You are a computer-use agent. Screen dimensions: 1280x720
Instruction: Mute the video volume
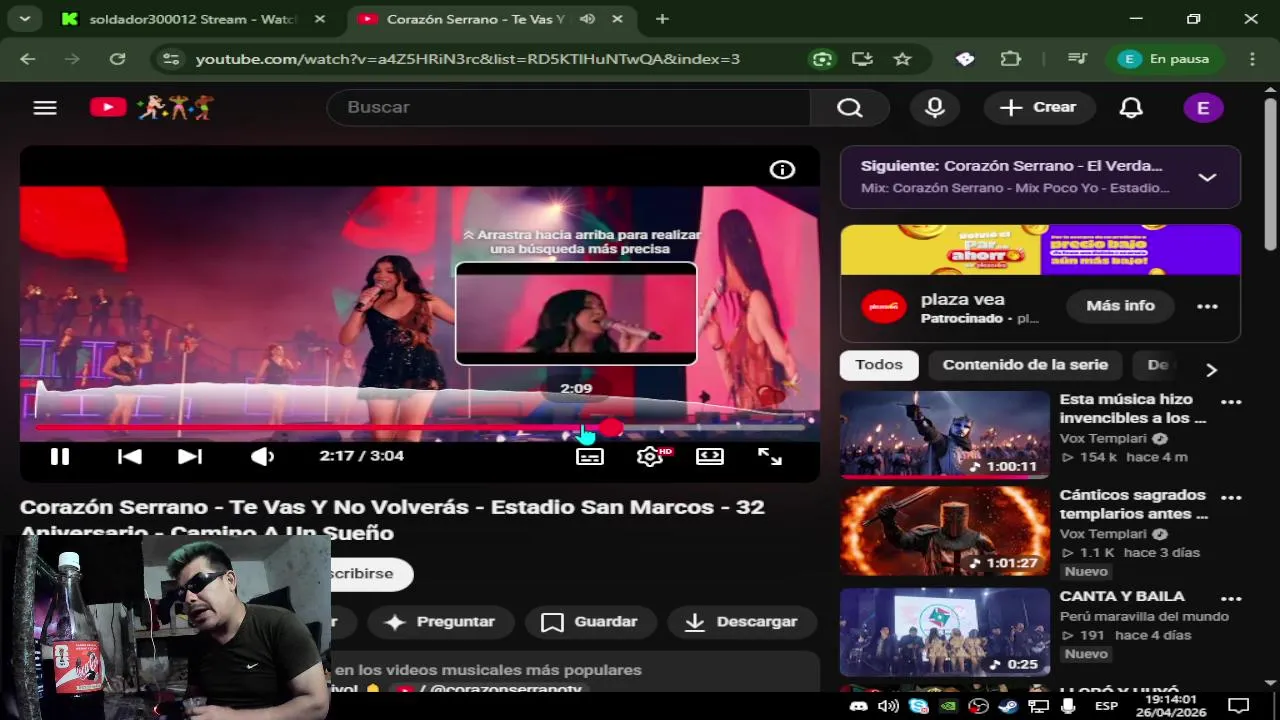(262, 456)
